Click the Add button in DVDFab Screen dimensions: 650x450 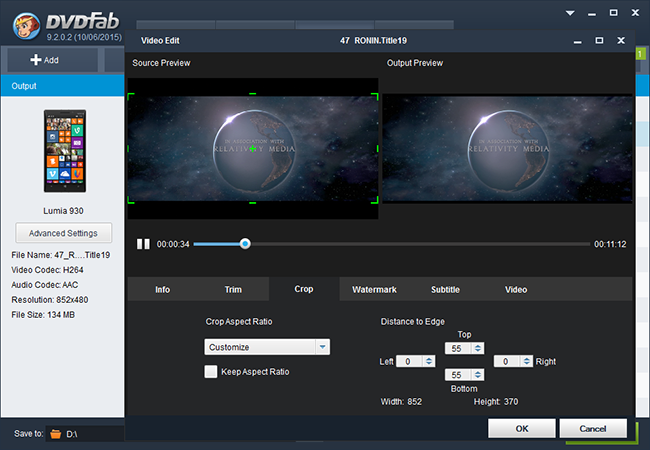click(53, 60)
